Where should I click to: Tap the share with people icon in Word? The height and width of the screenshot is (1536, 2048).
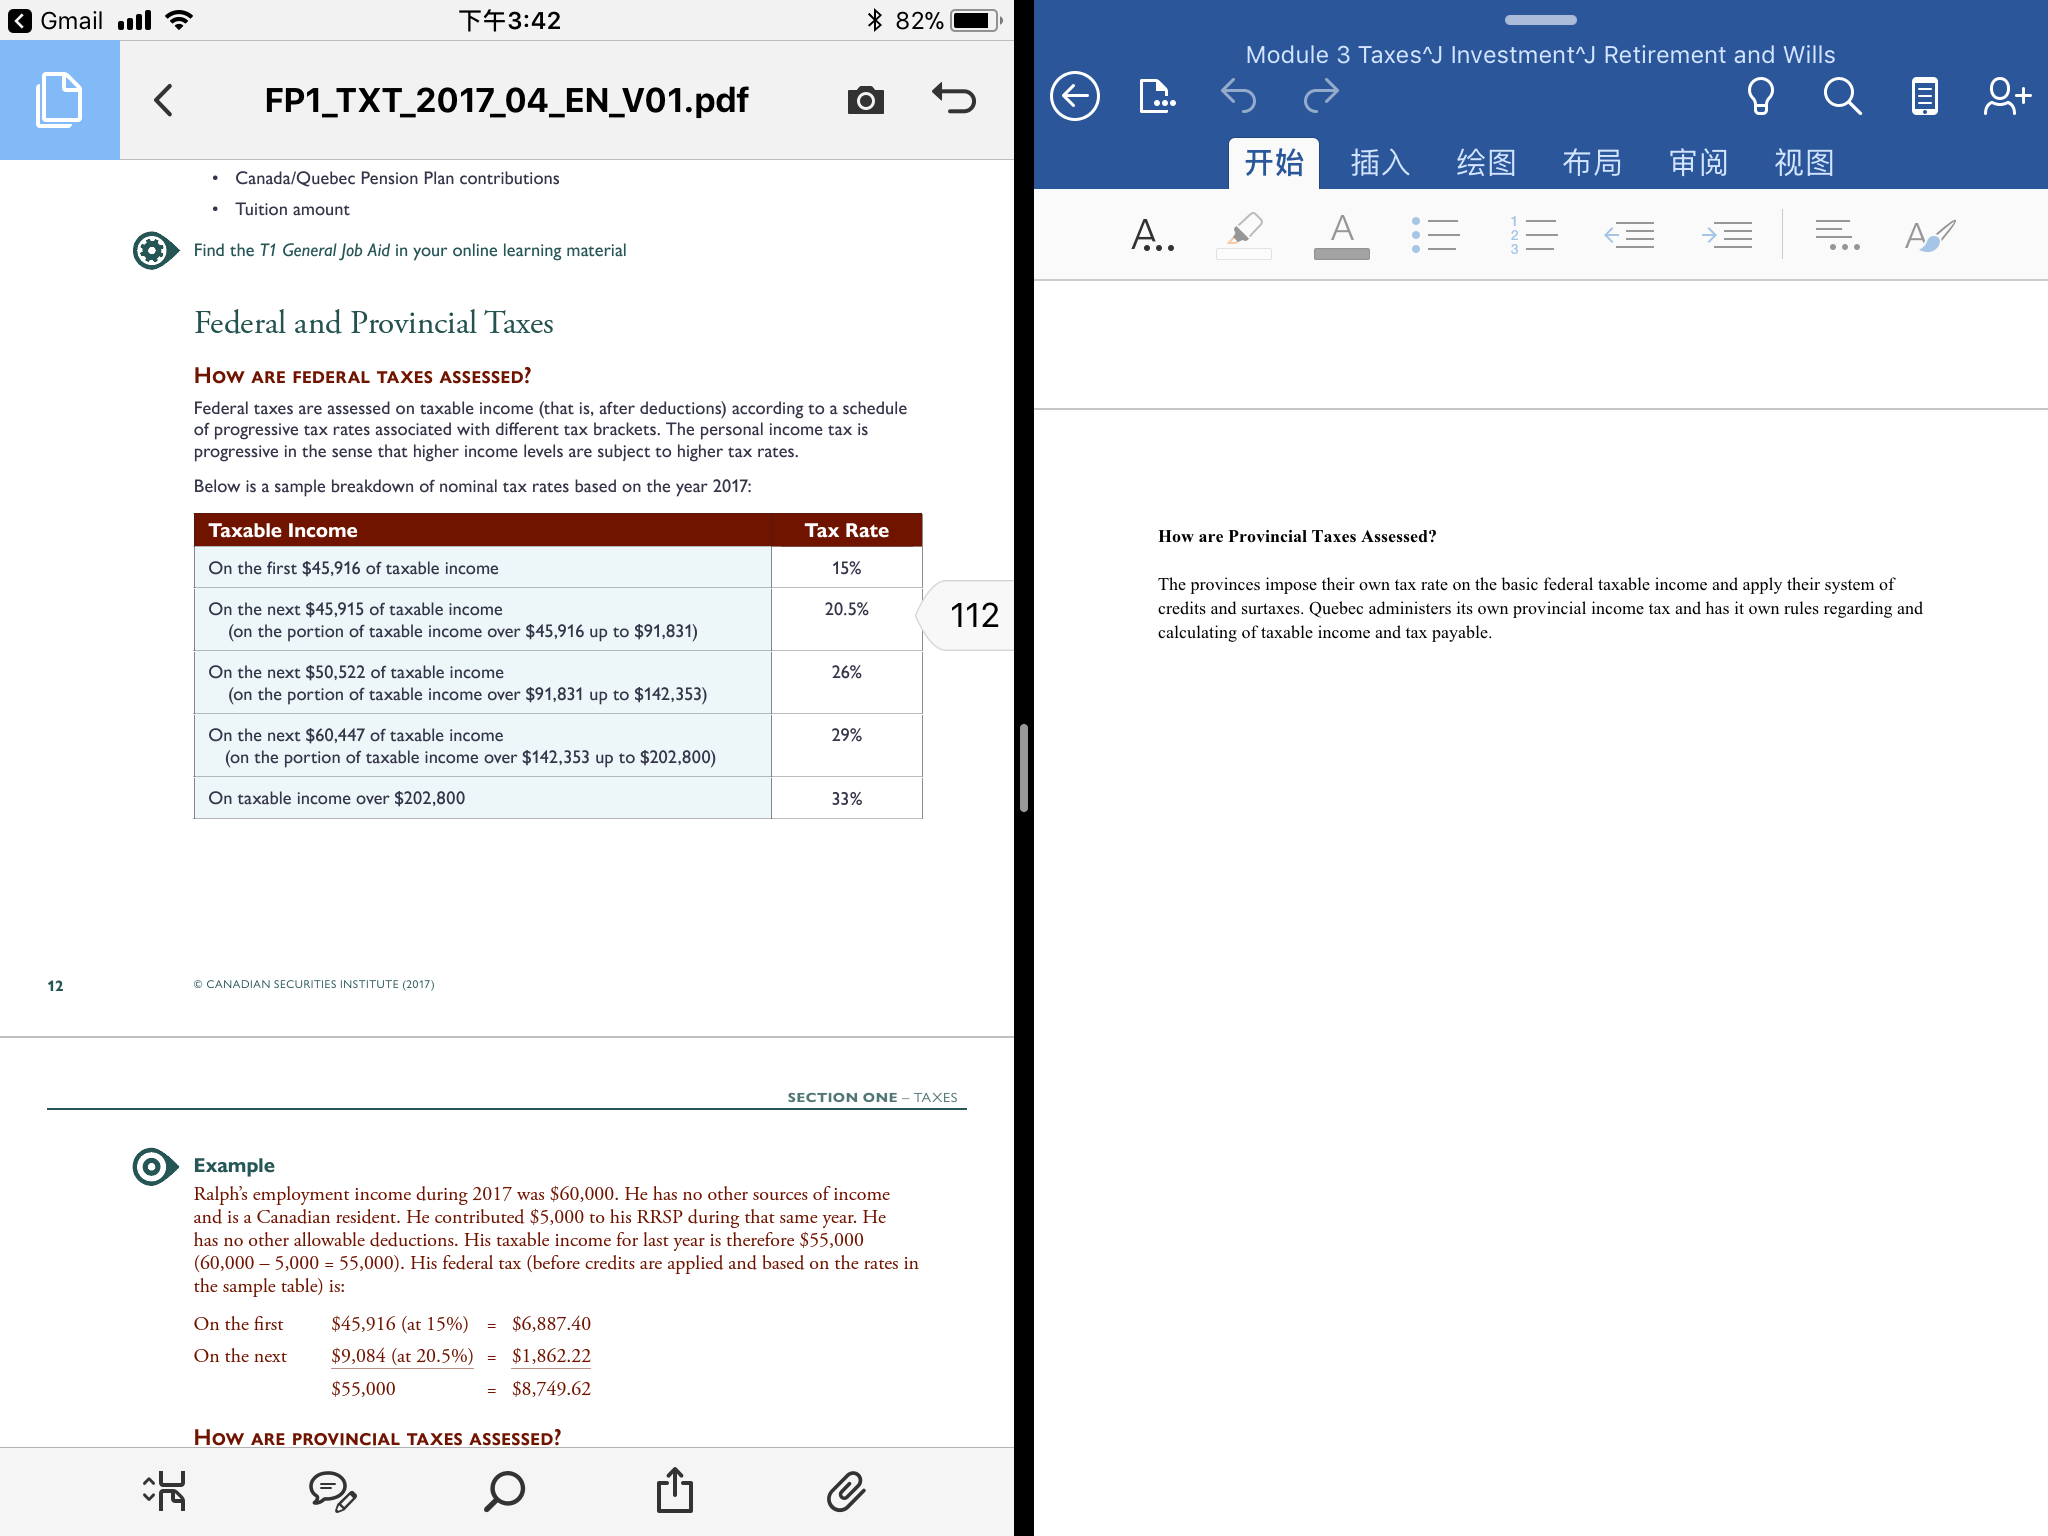click(2007, 97)
